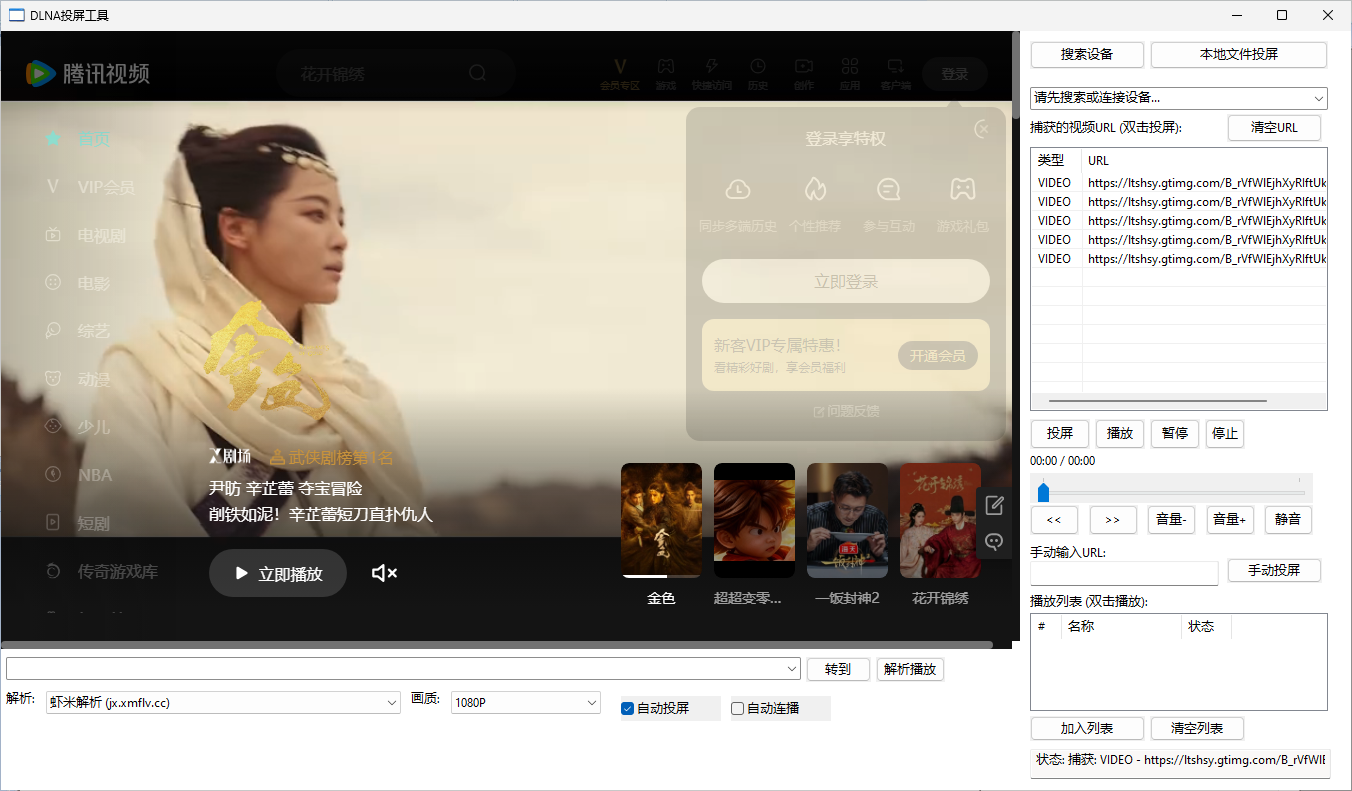Select VIP会员 in the sidebar menu
The width and height of the screenshot is (1352, 791).
(x=106, y=187)
